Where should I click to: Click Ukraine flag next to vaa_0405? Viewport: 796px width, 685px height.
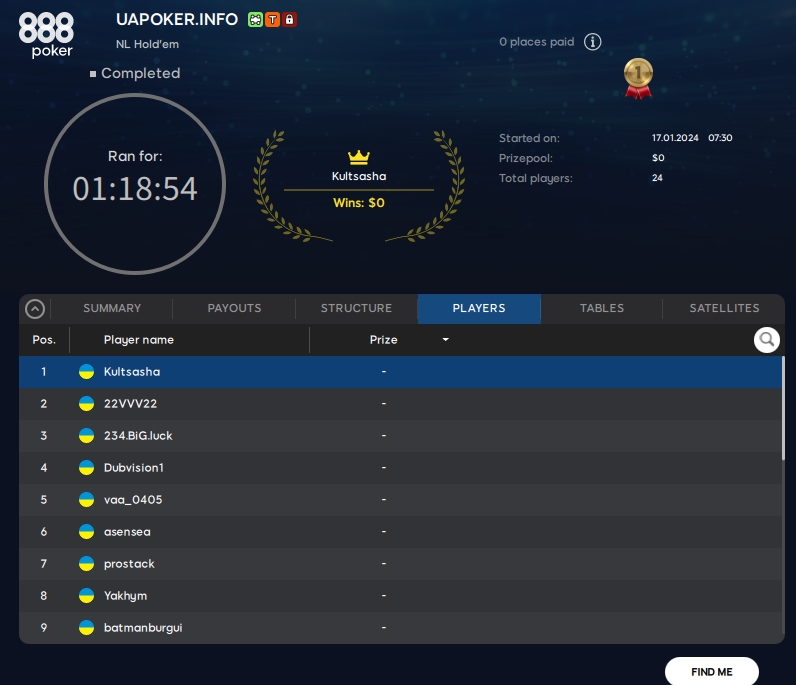pyautogui.click(x=86, y=500)
